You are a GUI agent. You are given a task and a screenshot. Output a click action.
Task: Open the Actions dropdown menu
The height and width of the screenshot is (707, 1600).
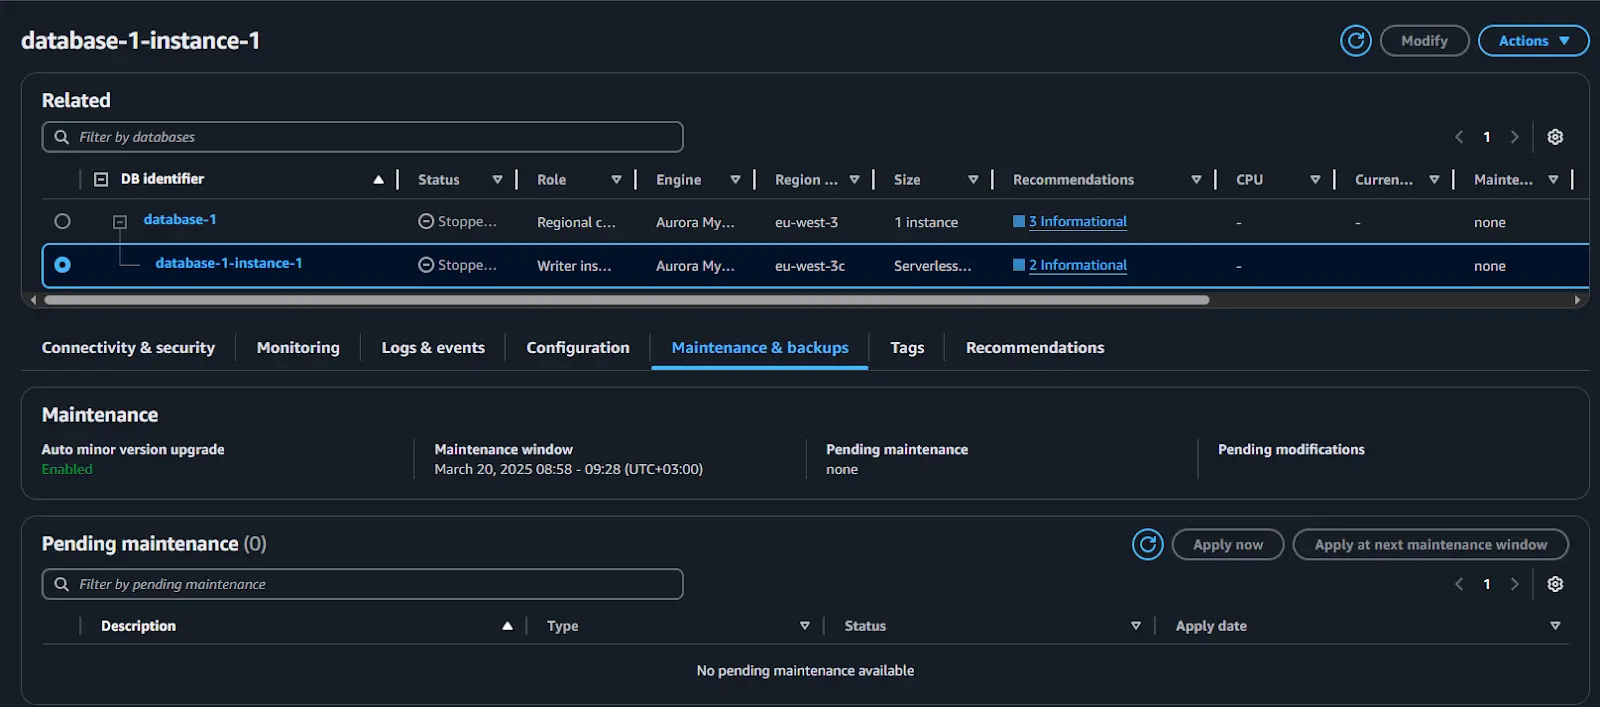coord(1533,41)
